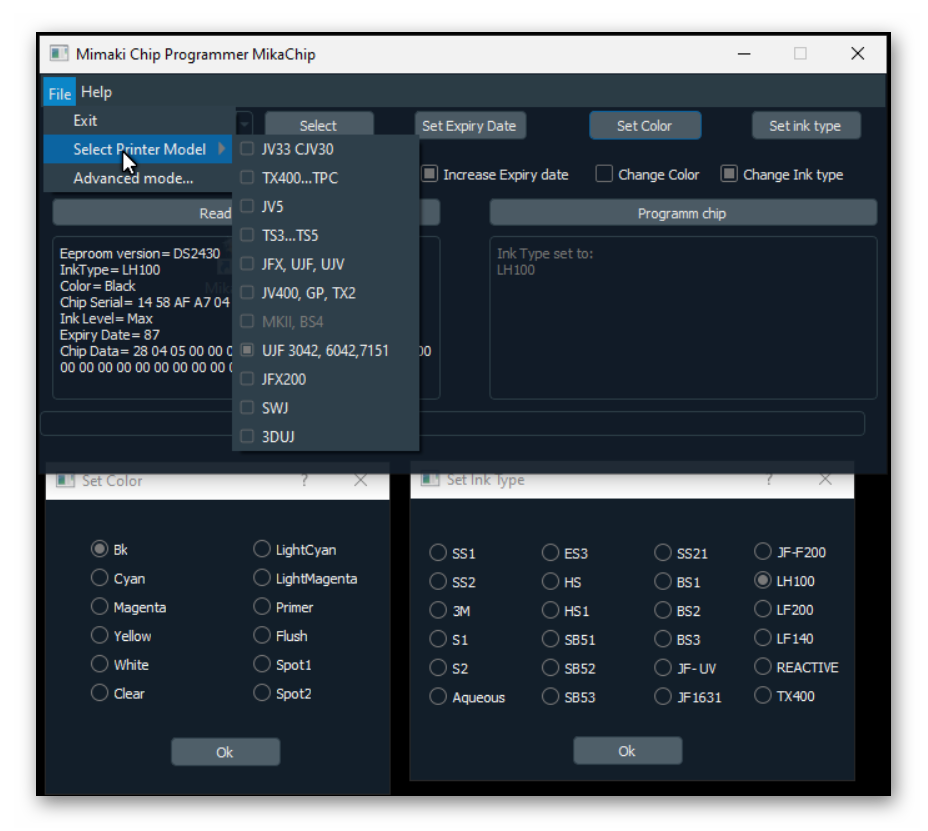Toggle Increase Expiry date checkbox
The width and height of the screenshot is (928, 831).
pyautogui.click(x=430, y=174)
